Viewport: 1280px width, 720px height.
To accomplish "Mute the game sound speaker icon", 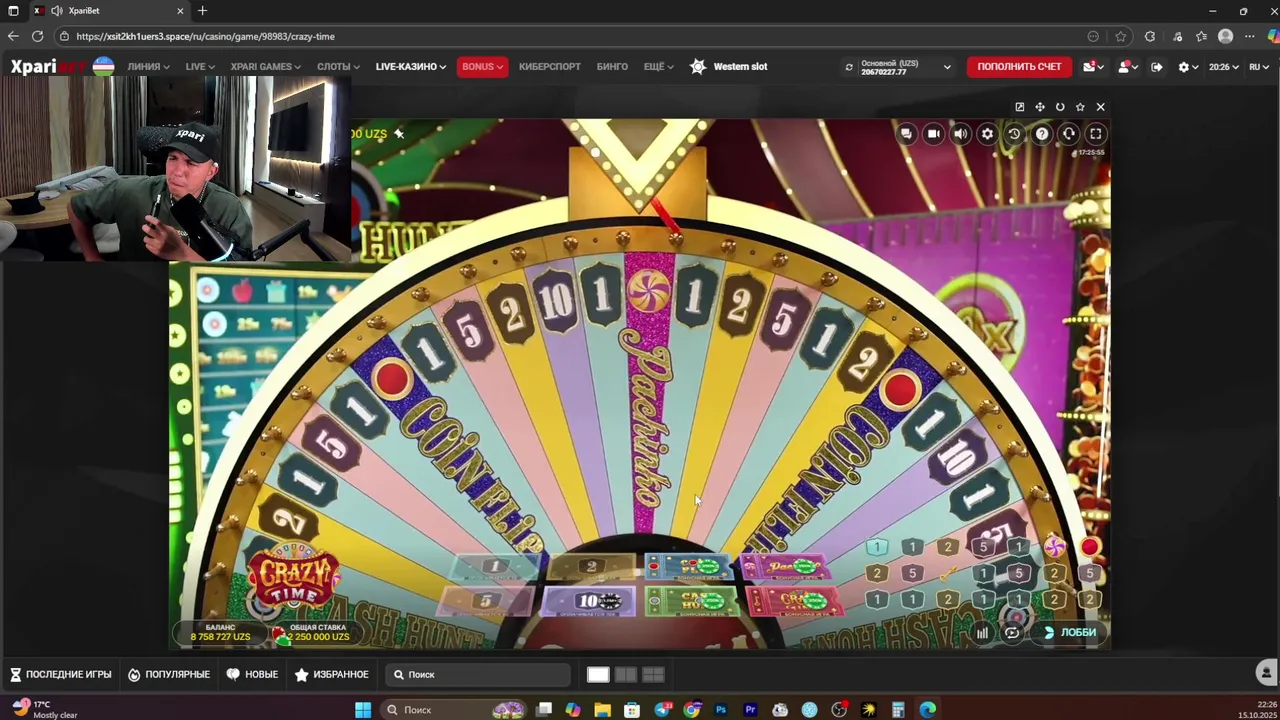I will (x=960, y=134).
